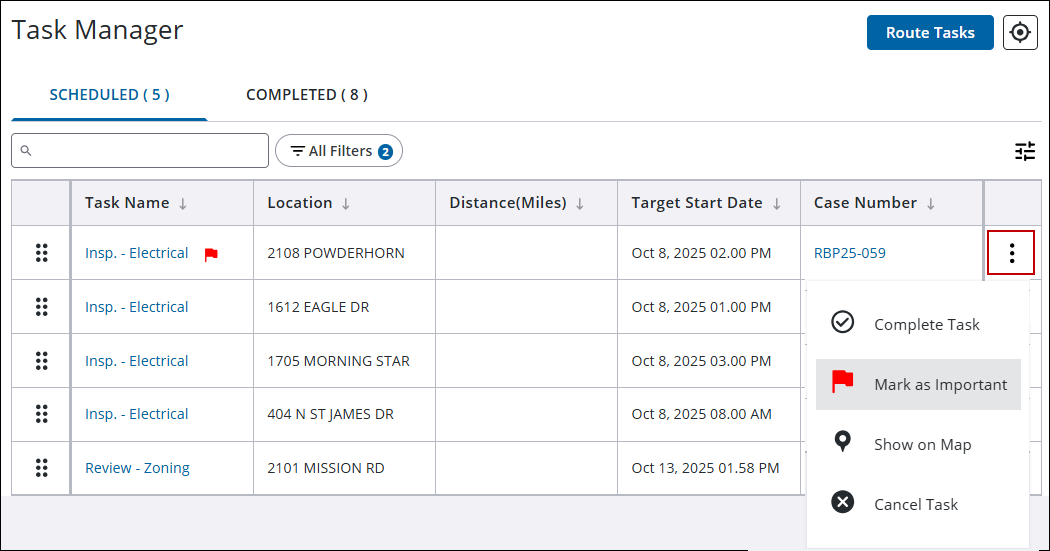1050x551 pixels.
Task: Open the column settings sliders icon
Action: pyautogui.click(x=1025, y=151)
